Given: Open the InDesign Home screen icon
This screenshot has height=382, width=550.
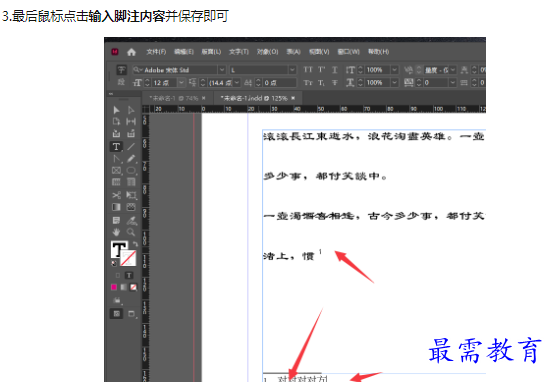Looking at the screenshot, I should pos(131,52).
